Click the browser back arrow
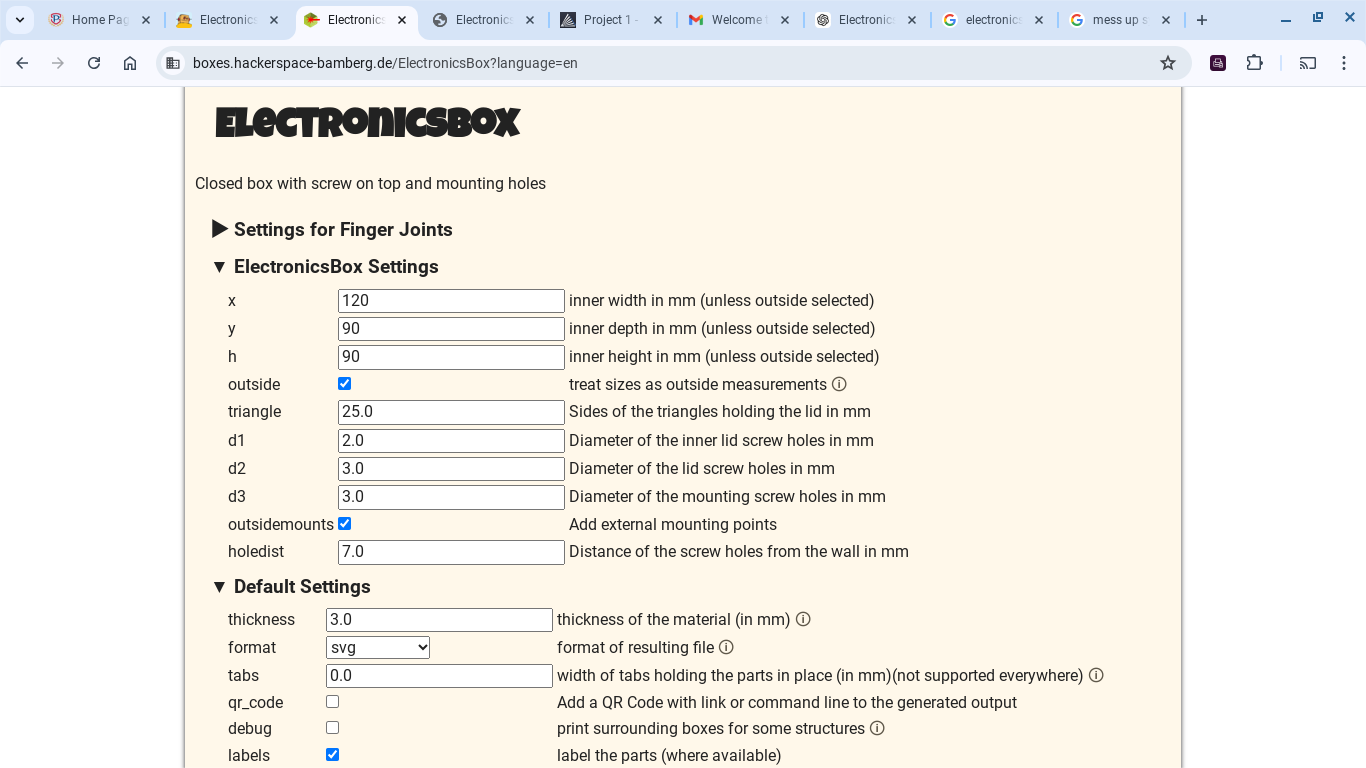Image resolution: width=1366 pixels, height=768 pixels. coord(22,63)
